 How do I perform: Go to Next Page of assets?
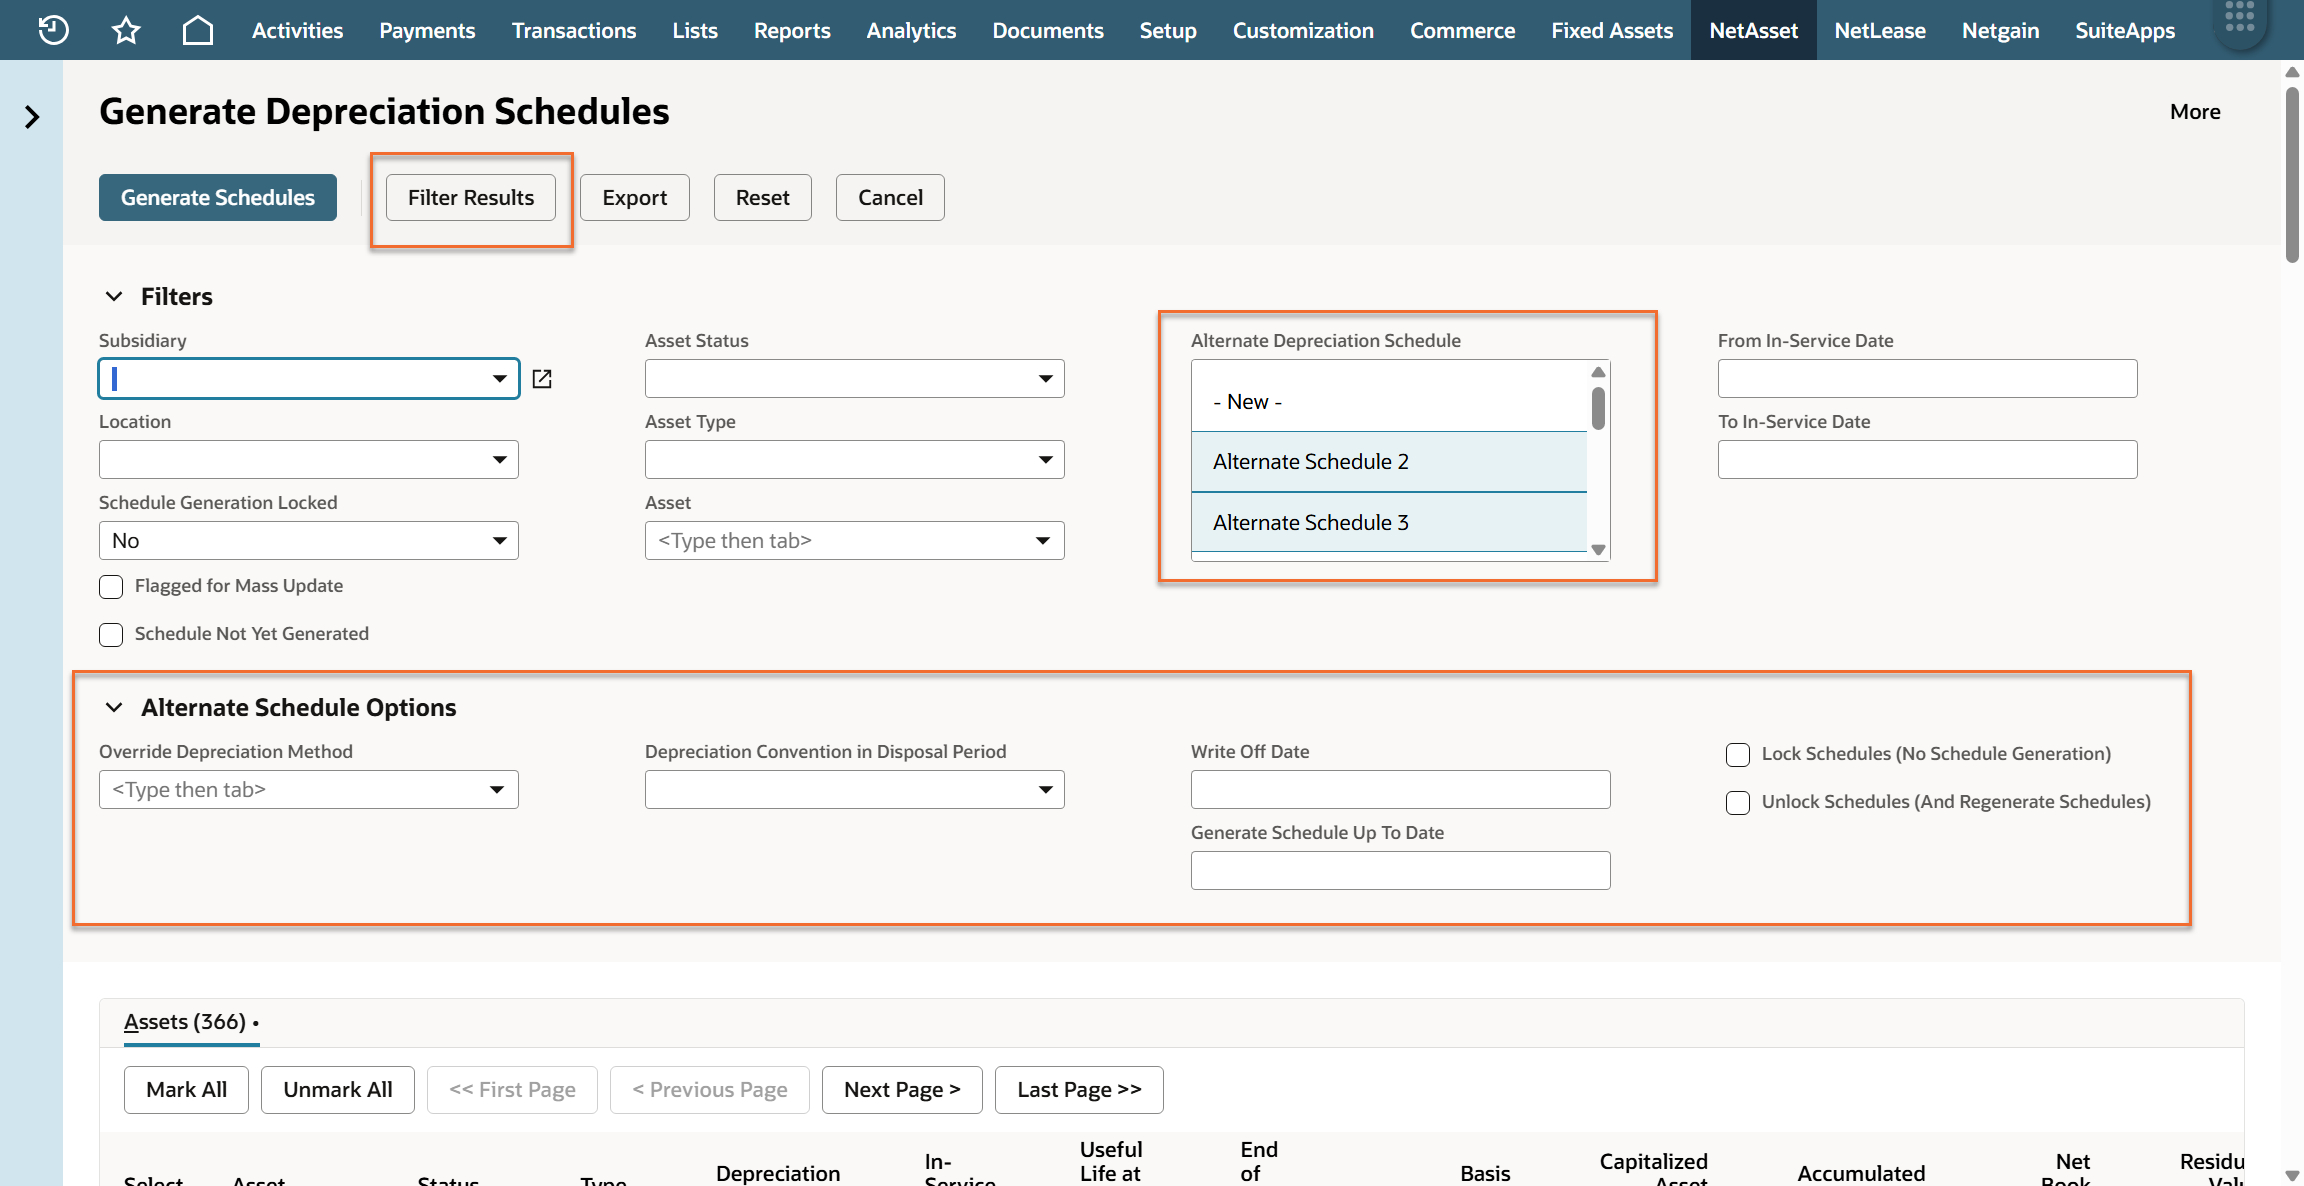902,1090
